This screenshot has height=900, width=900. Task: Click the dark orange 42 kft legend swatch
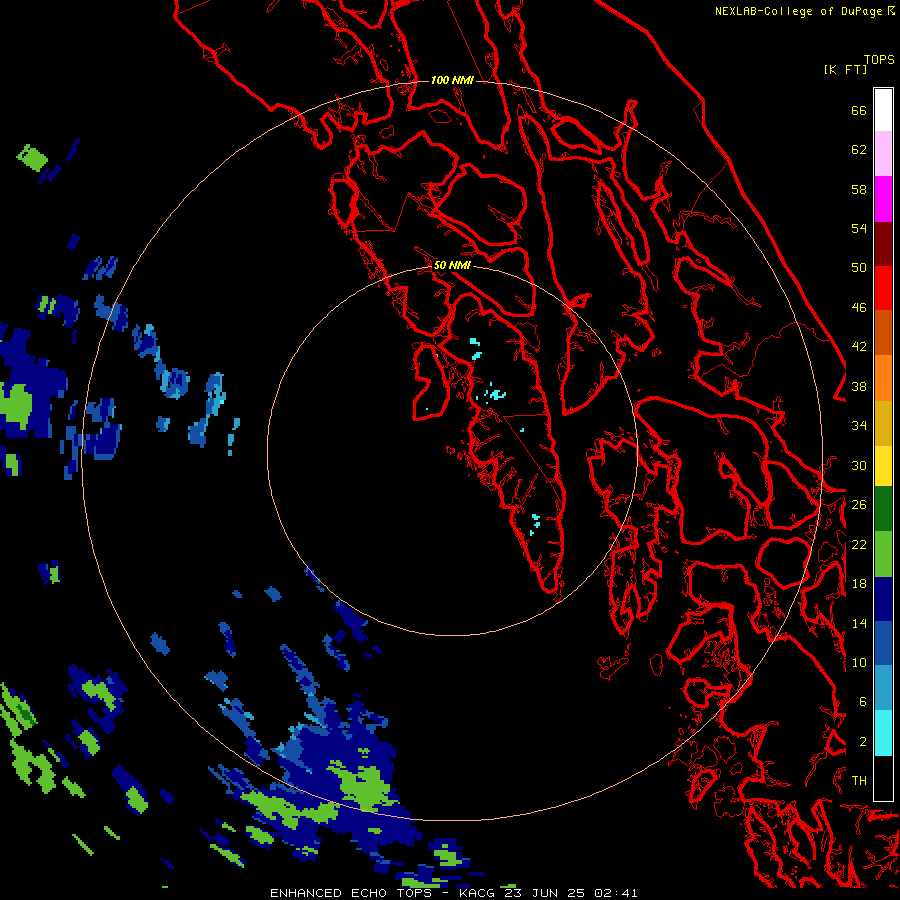point(883,332)
